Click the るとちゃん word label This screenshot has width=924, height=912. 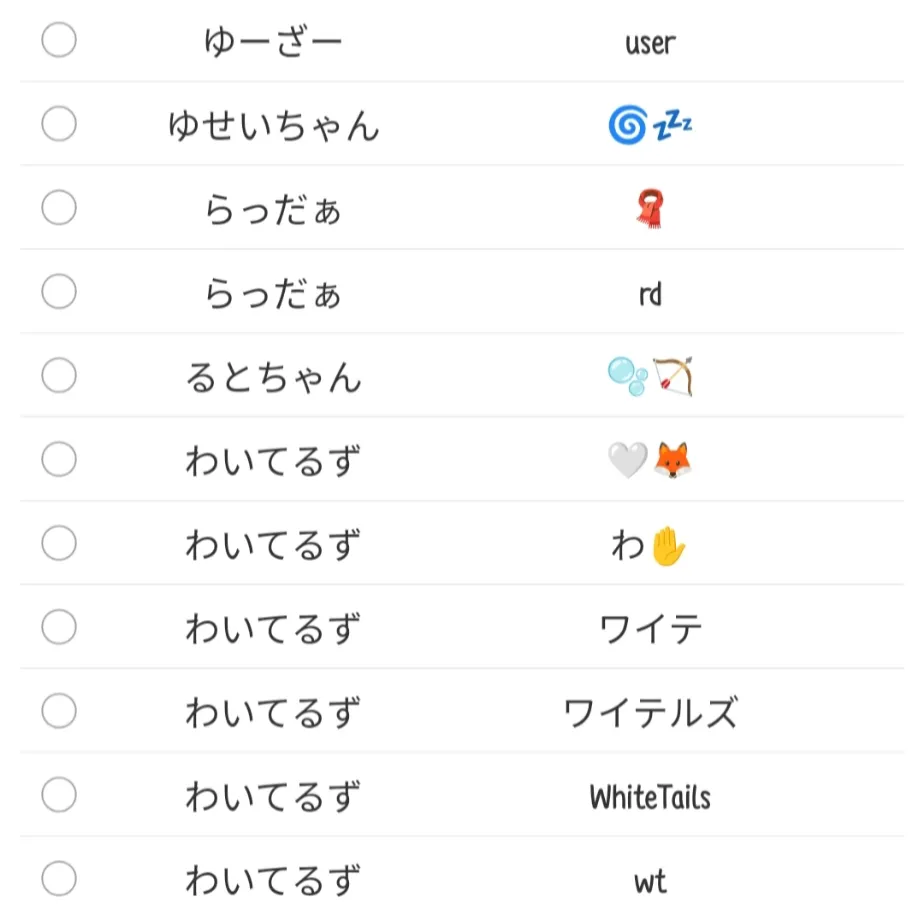coord(273,378)
